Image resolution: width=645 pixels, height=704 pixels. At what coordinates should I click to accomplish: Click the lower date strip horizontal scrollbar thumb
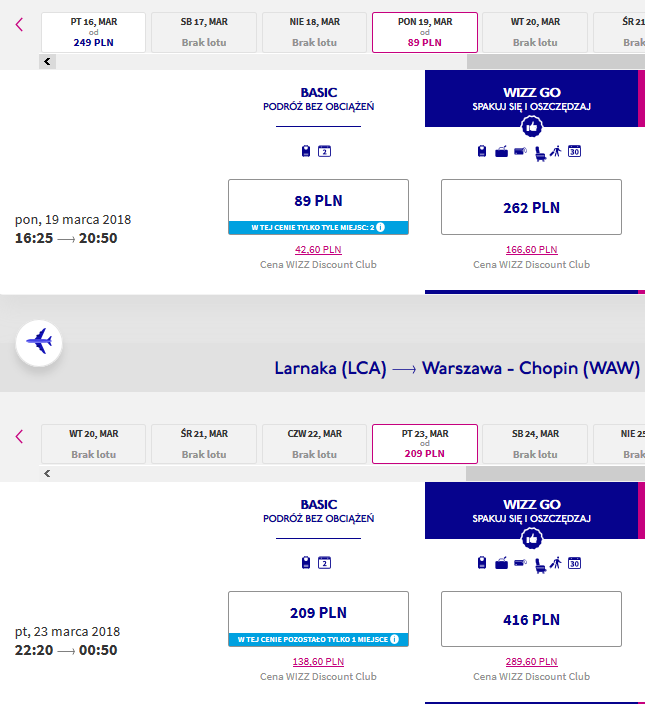(x=556, y=473)
